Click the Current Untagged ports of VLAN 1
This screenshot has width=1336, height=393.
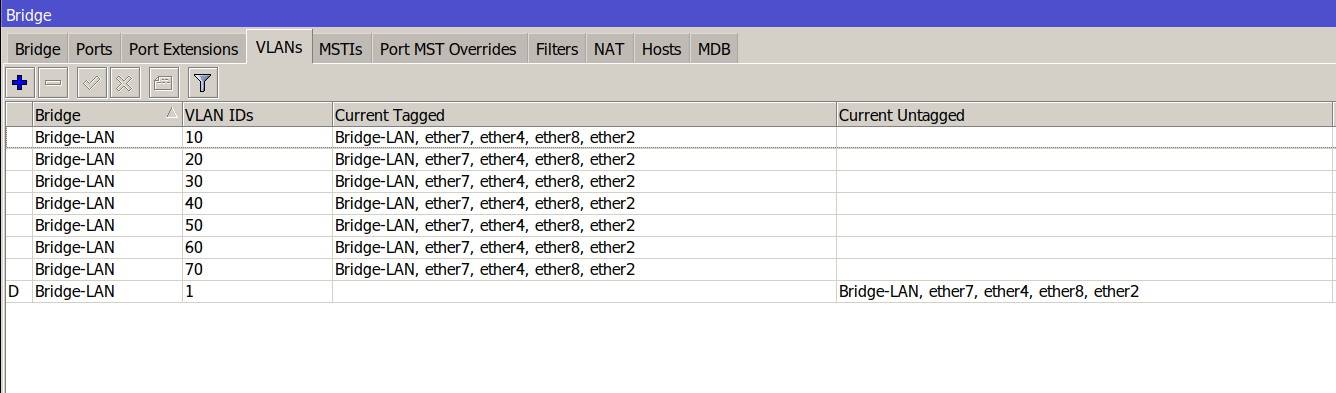[989, 291]
